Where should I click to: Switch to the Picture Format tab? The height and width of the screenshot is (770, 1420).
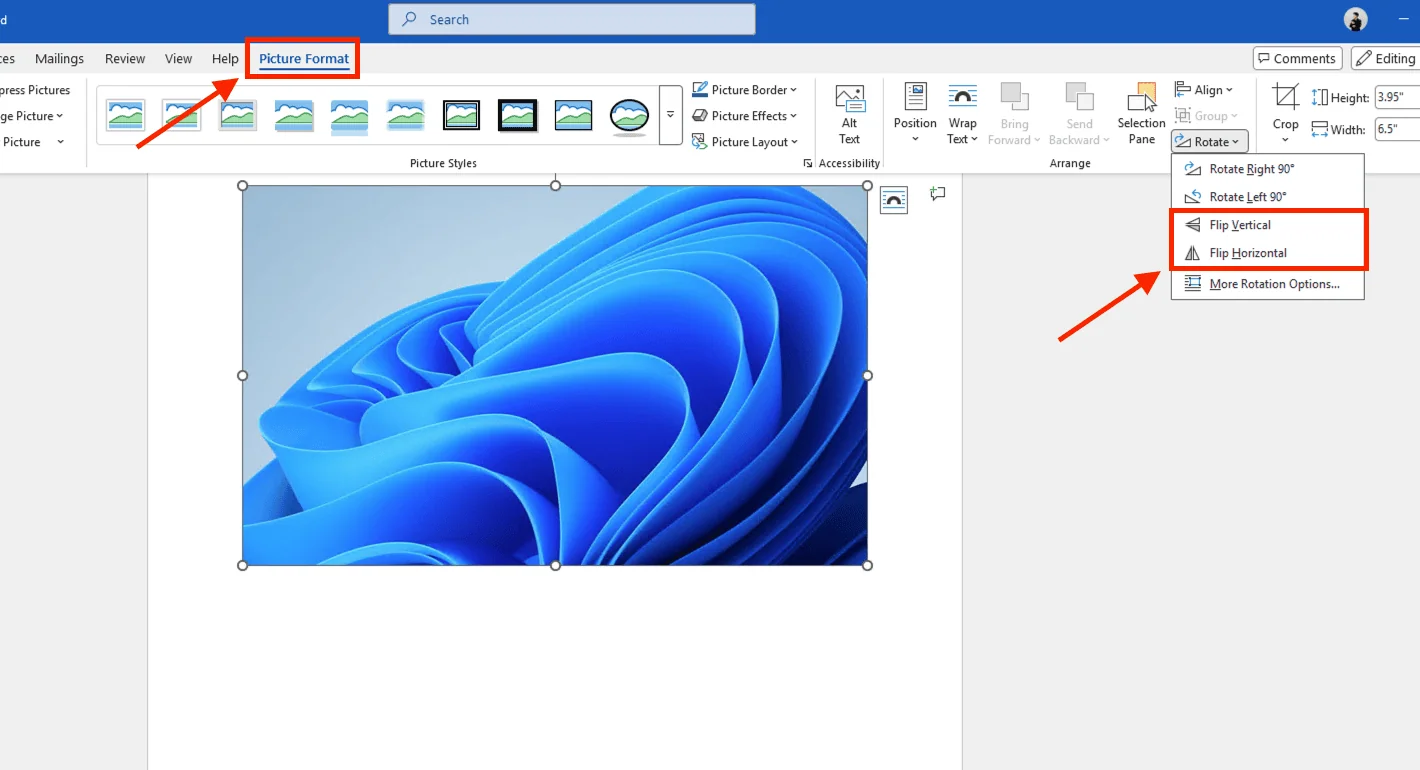pyautogui.click(x=302, y=58)
